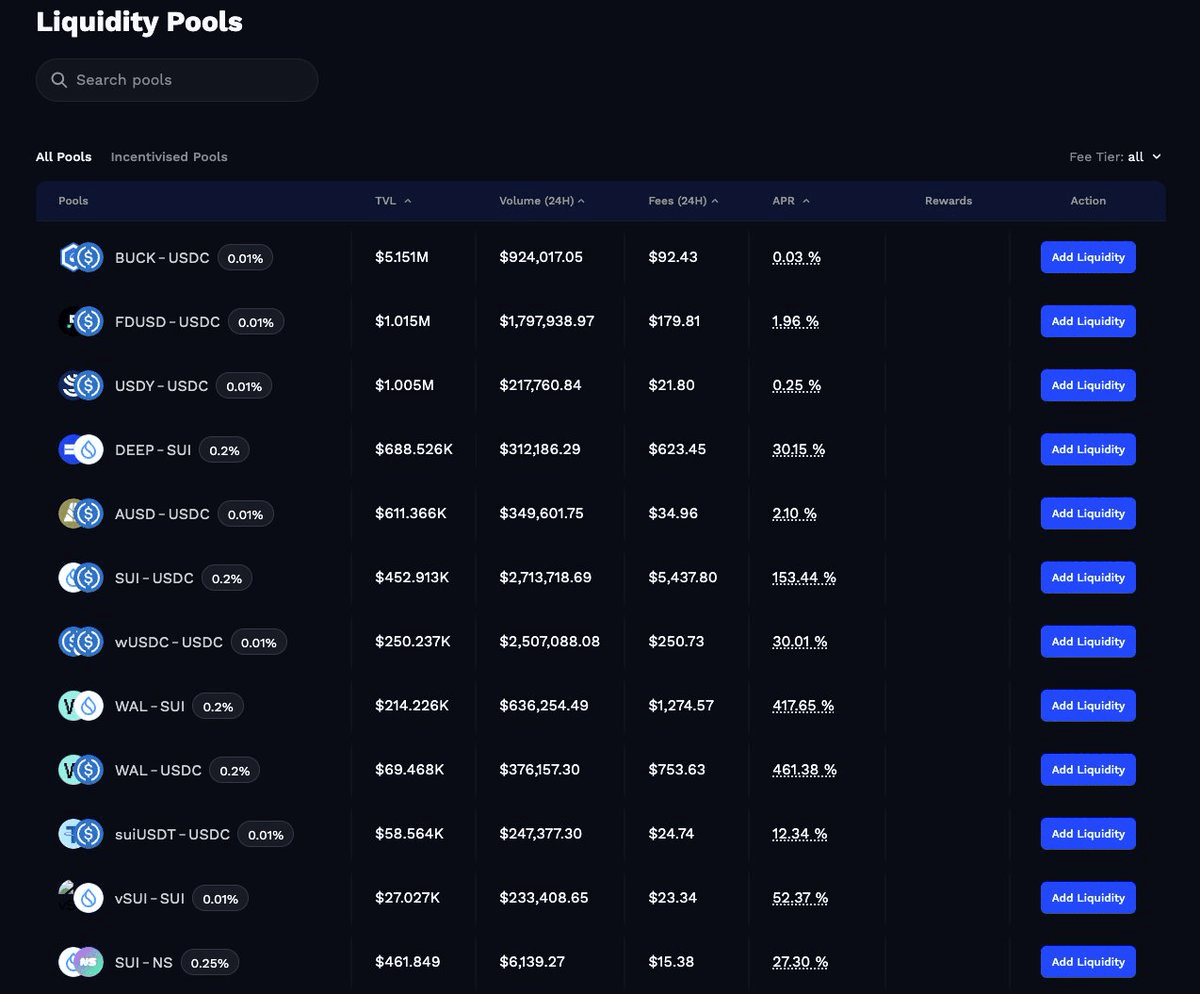
Task: Click the search magnifier icon
Action: tap(59, 80)
